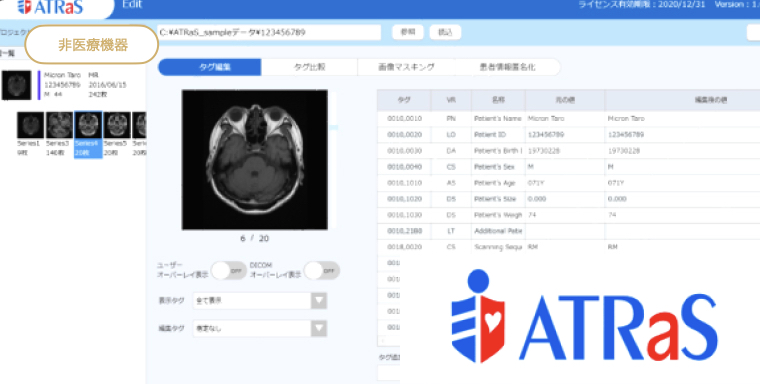Click the 2016/06/15 study date in patient list
Viewport: 760px width, 384px height.
pos(108,84)
